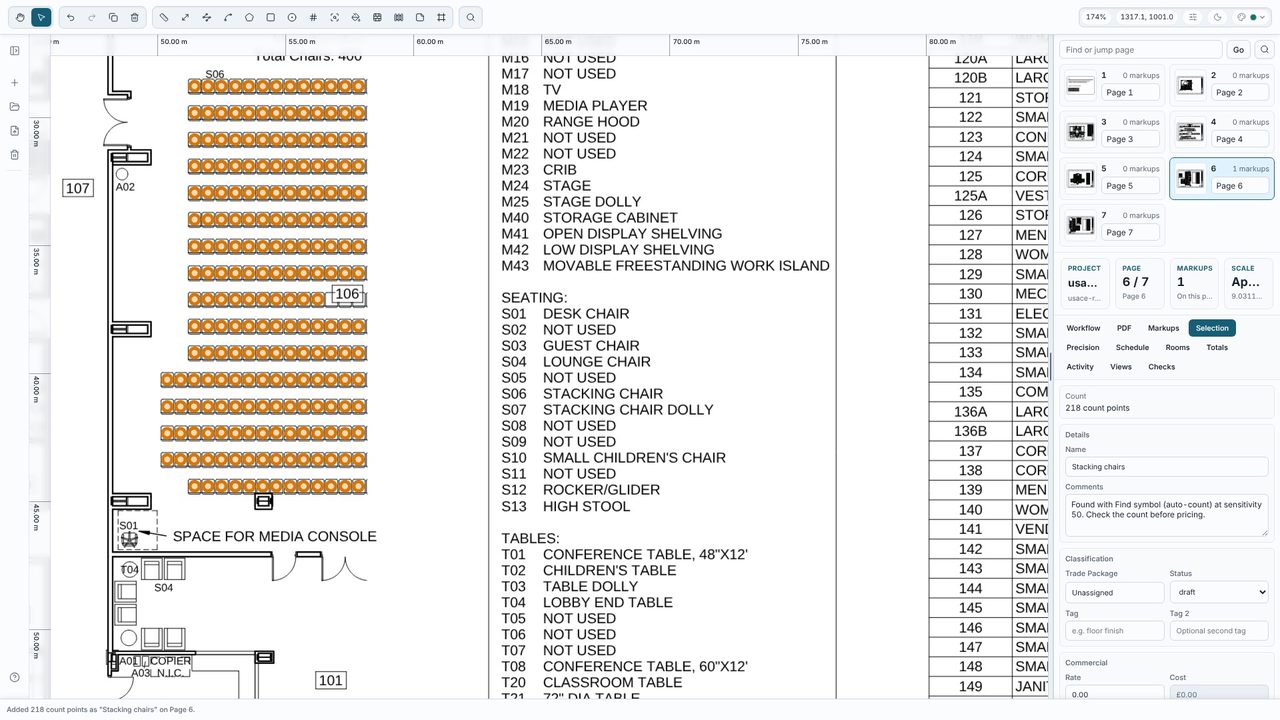Select the Pan hand tool

coord(20,17)
